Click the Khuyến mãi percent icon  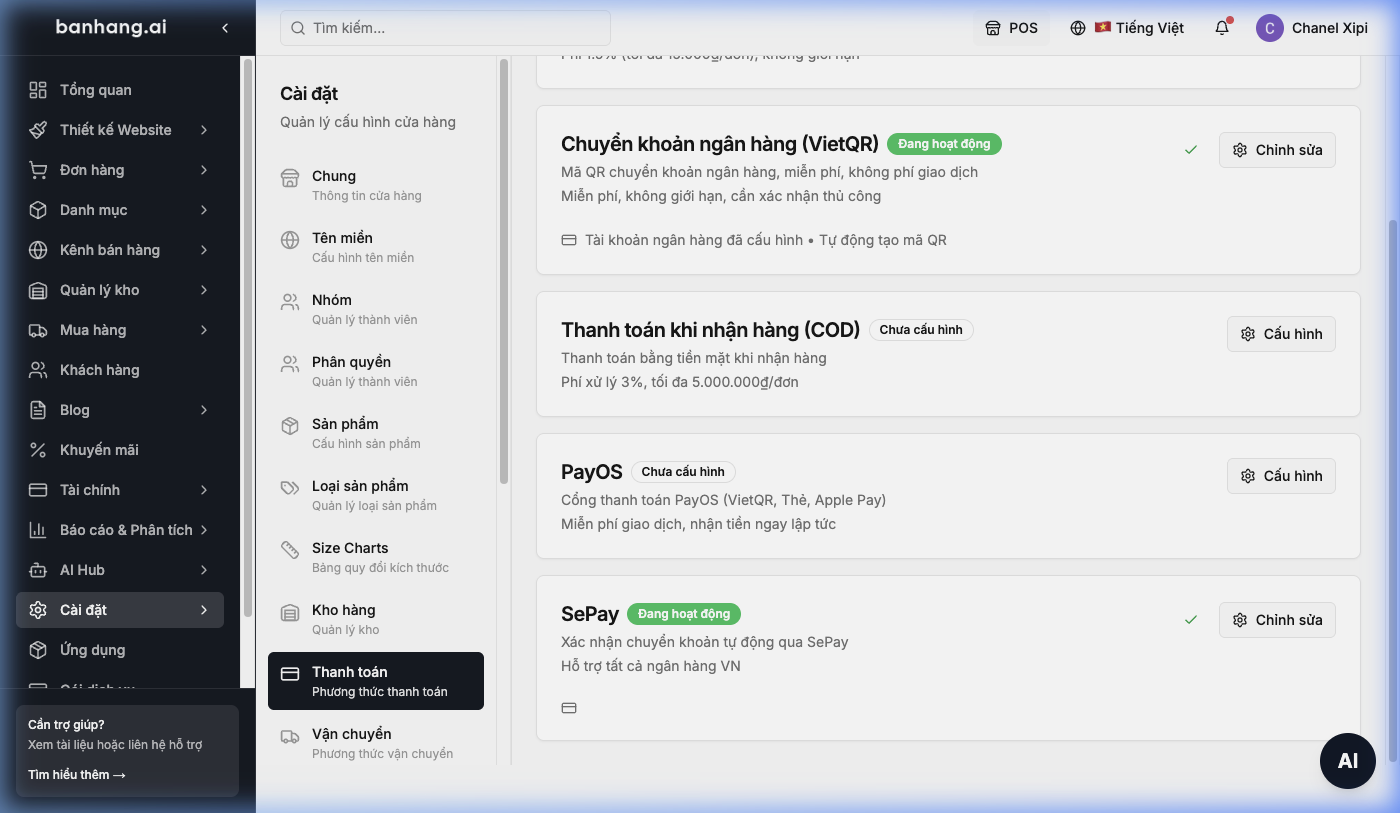38,450
